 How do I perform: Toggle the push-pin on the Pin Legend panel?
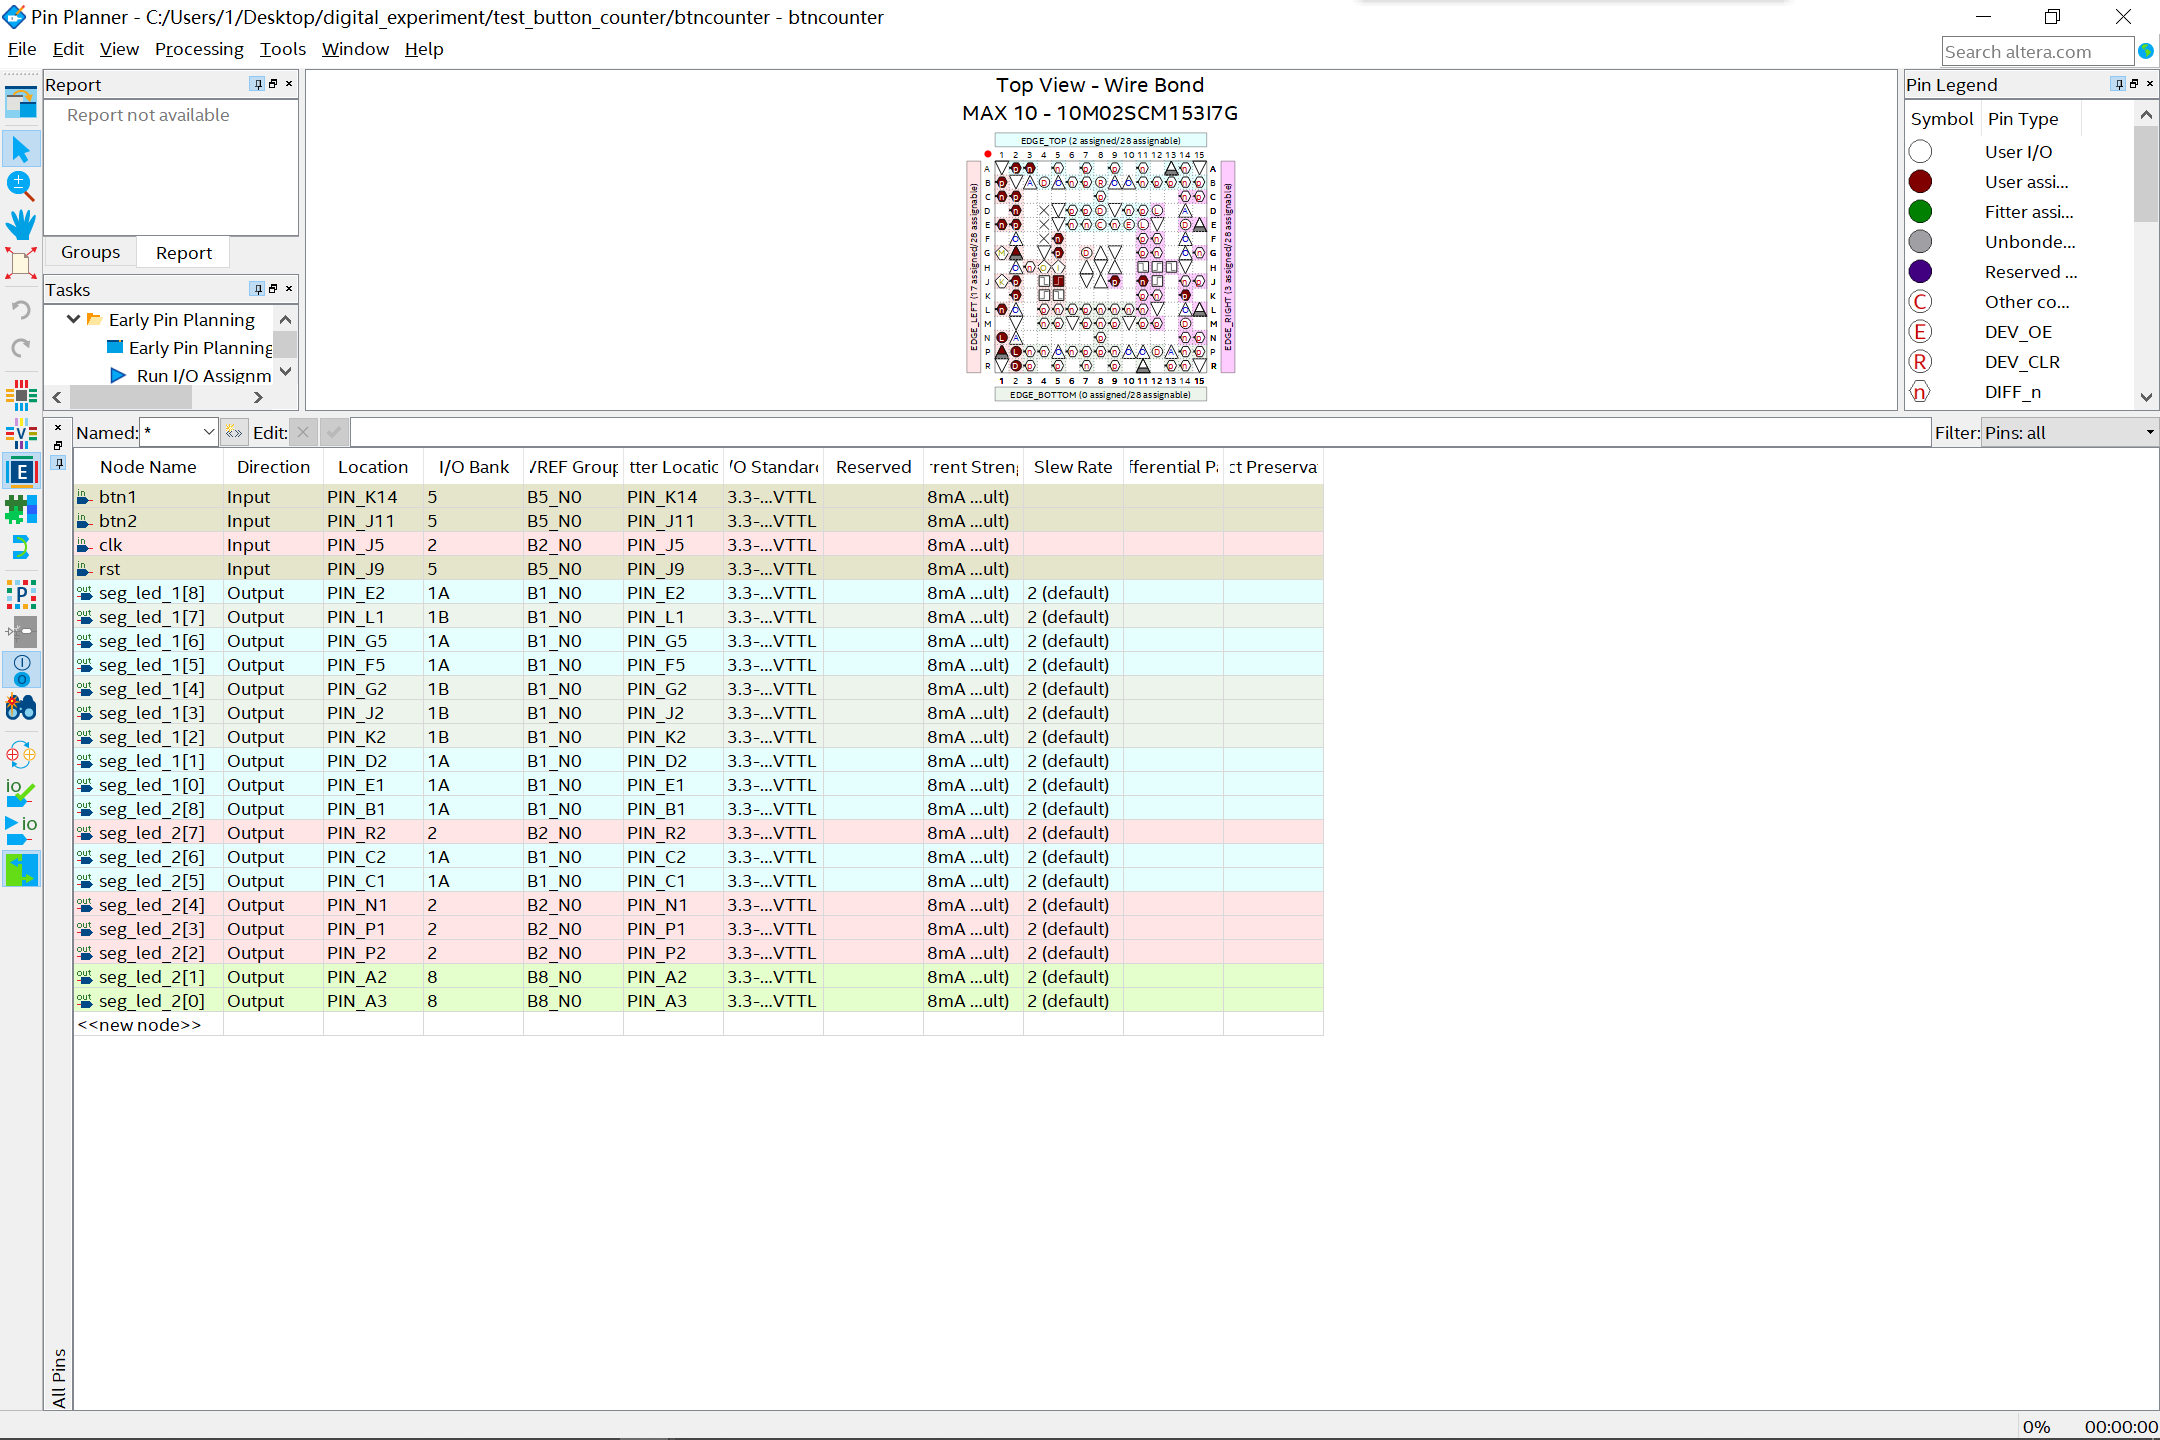click(x=2117, y=84)
